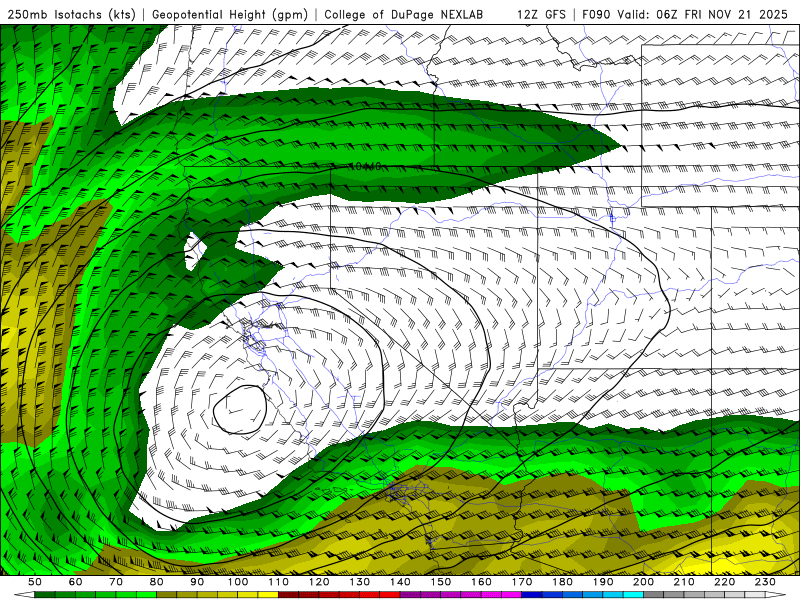The width and height of the screenshot is (800, 600).
Task: Click the 160 value on color scale
Action: click(x=481, y=582)
